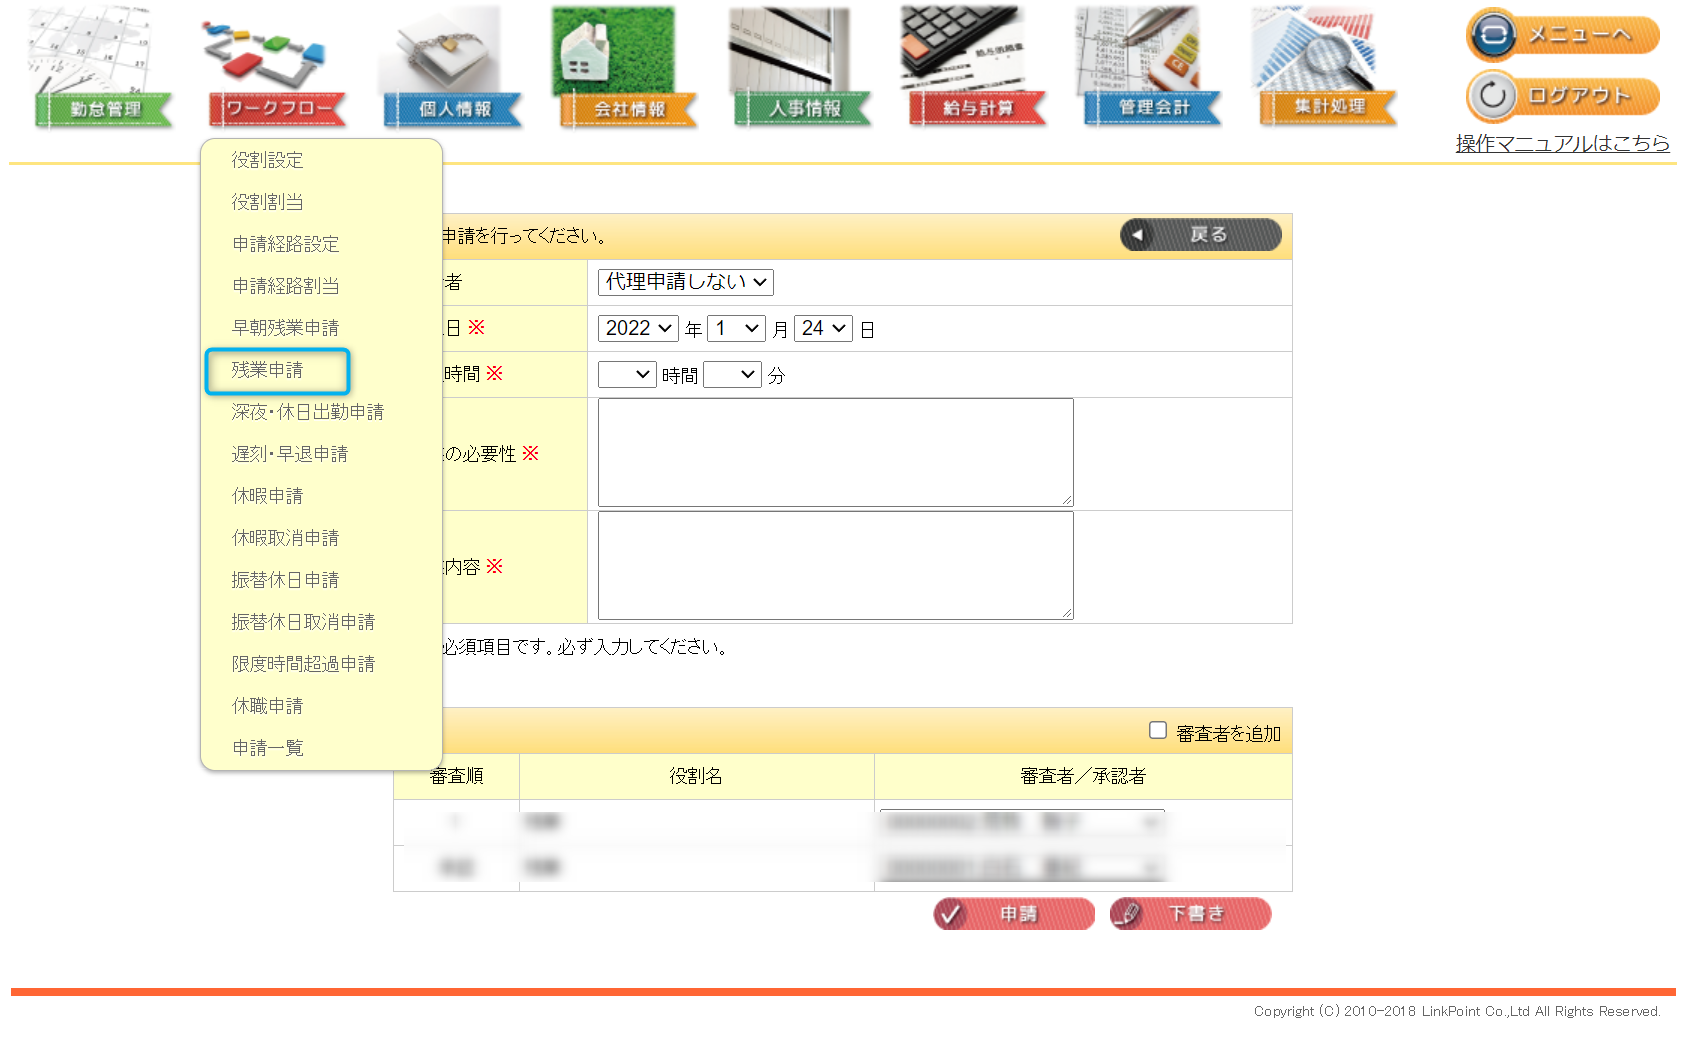Open the 操作マニュアルはこちら link

click(x=1562, y=144)
